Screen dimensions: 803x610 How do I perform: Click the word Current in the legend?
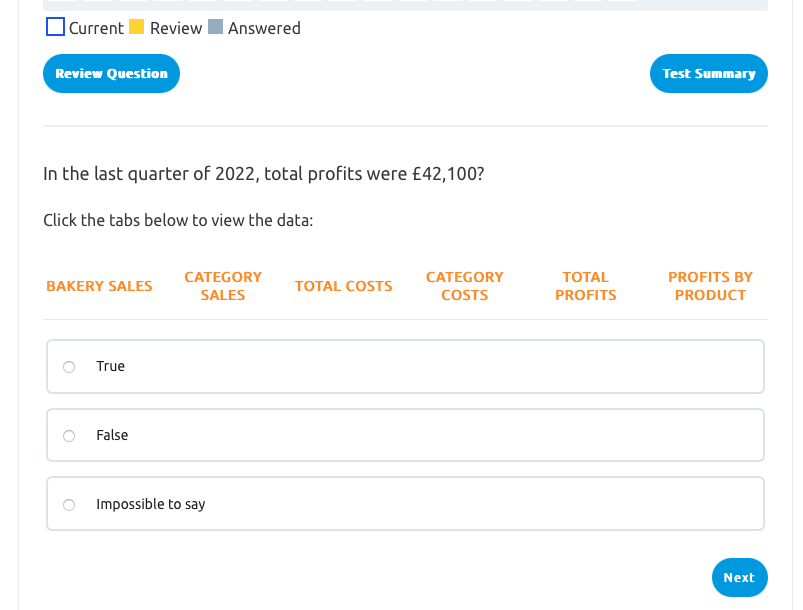pos(96,28)
